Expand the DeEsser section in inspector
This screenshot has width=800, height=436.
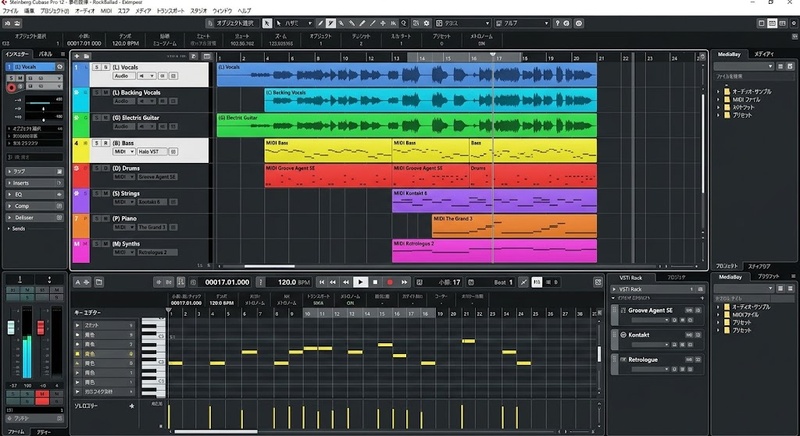tap(34, 218)
